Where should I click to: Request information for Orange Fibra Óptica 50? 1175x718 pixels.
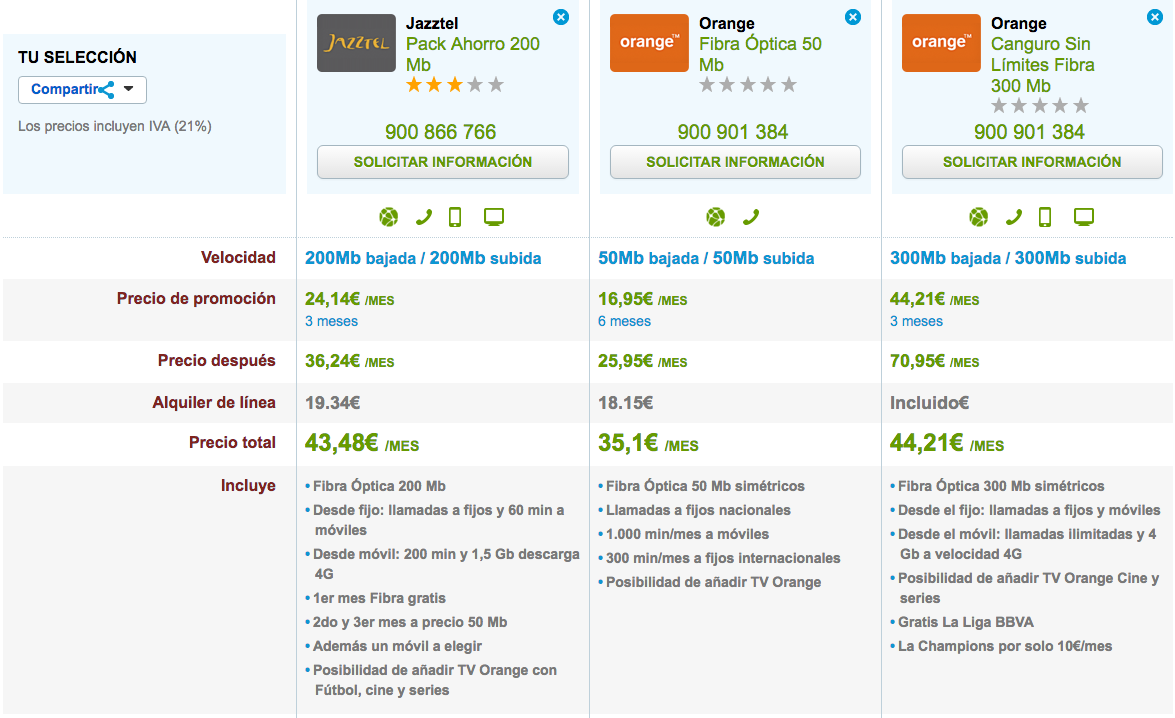click(735, 162)
